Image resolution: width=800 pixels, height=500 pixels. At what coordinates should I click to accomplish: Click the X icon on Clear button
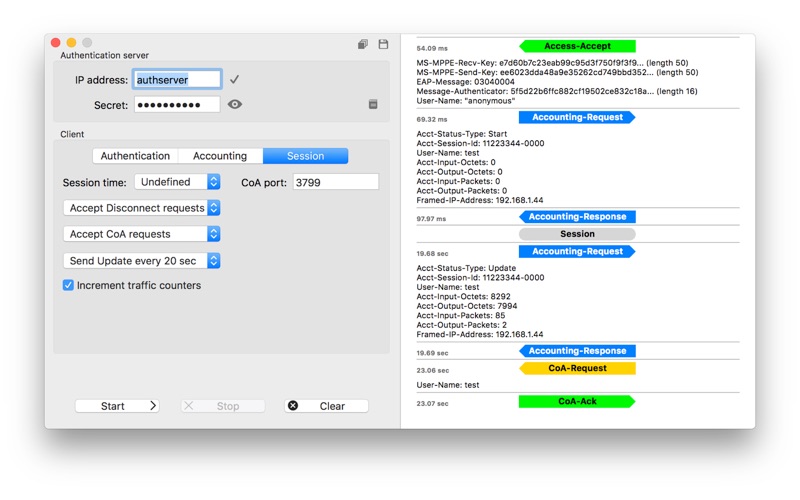(x=293, y=406)
